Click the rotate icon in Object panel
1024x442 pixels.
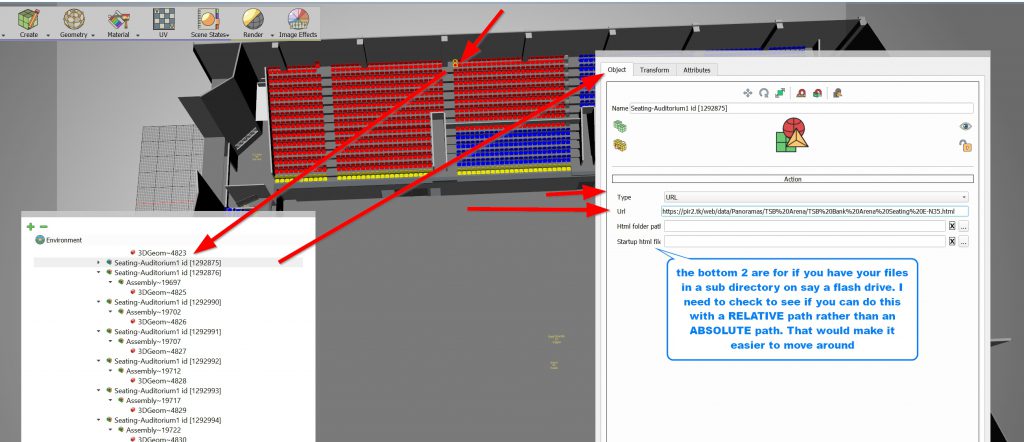click(x=763, y=92)
